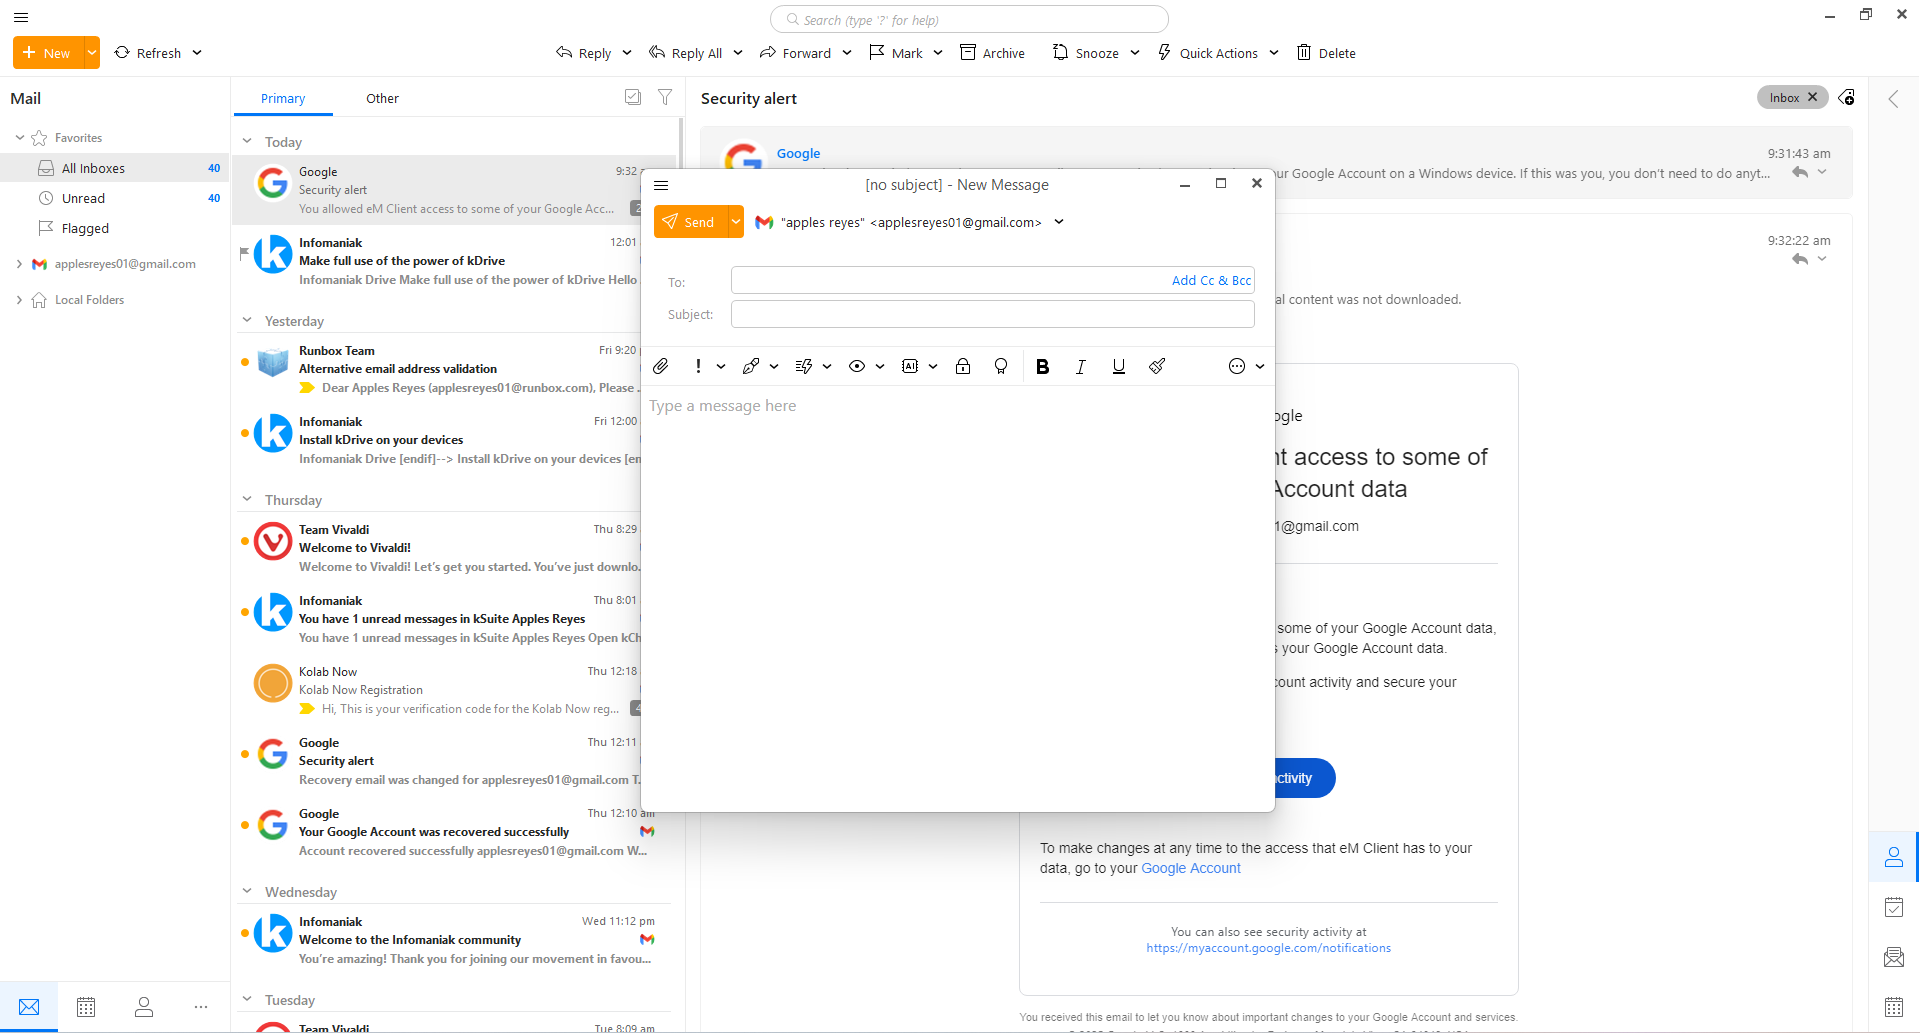Switch to the Other tab
The width and height of the screenshot is (1920, 1033).
382,98
